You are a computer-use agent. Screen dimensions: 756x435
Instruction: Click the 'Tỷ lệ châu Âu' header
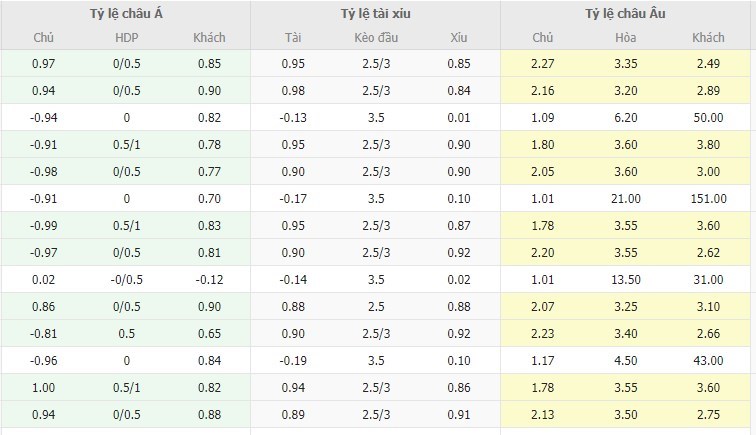(x=626, y=14)
